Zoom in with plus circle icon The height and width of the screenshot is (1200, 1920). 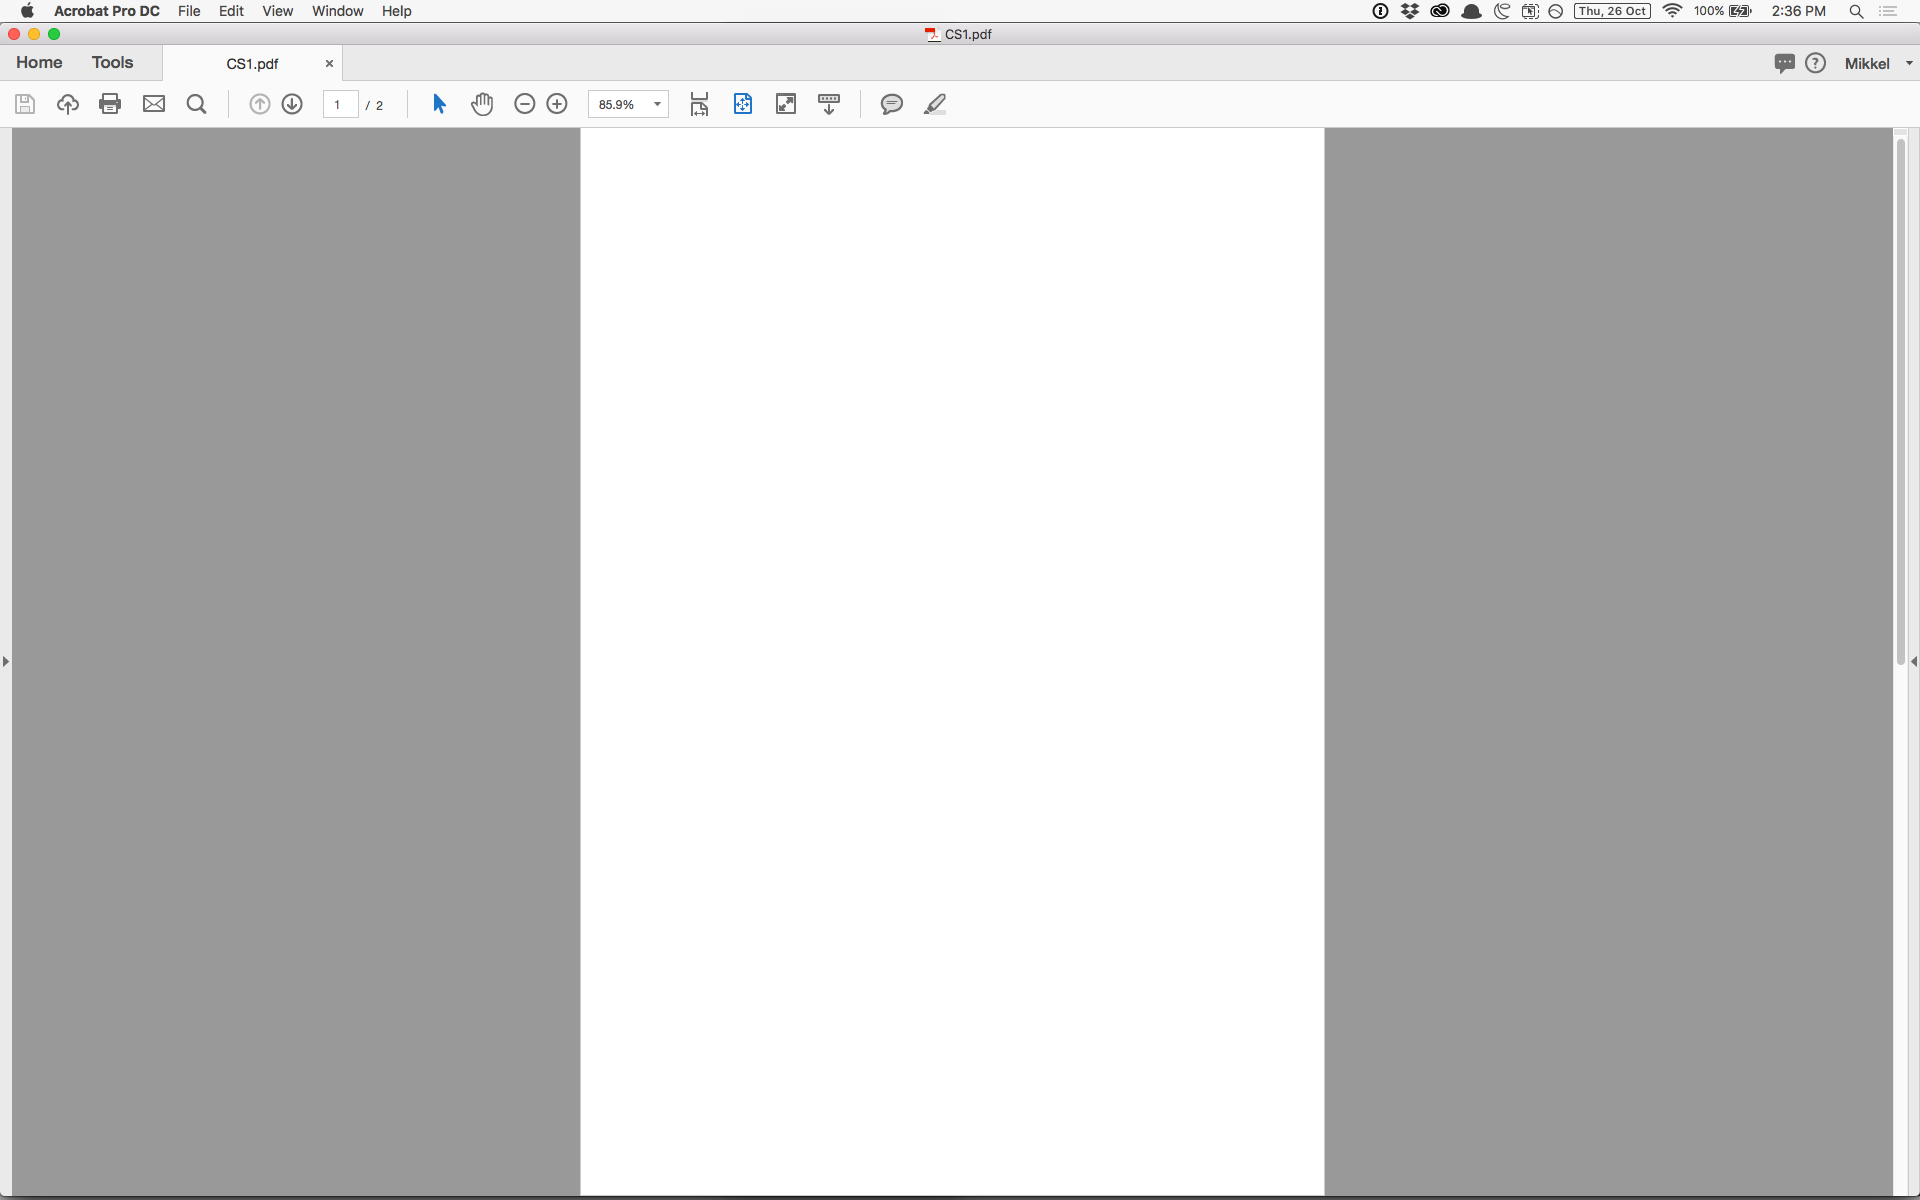pyautogui.click(x=557, y=104)
